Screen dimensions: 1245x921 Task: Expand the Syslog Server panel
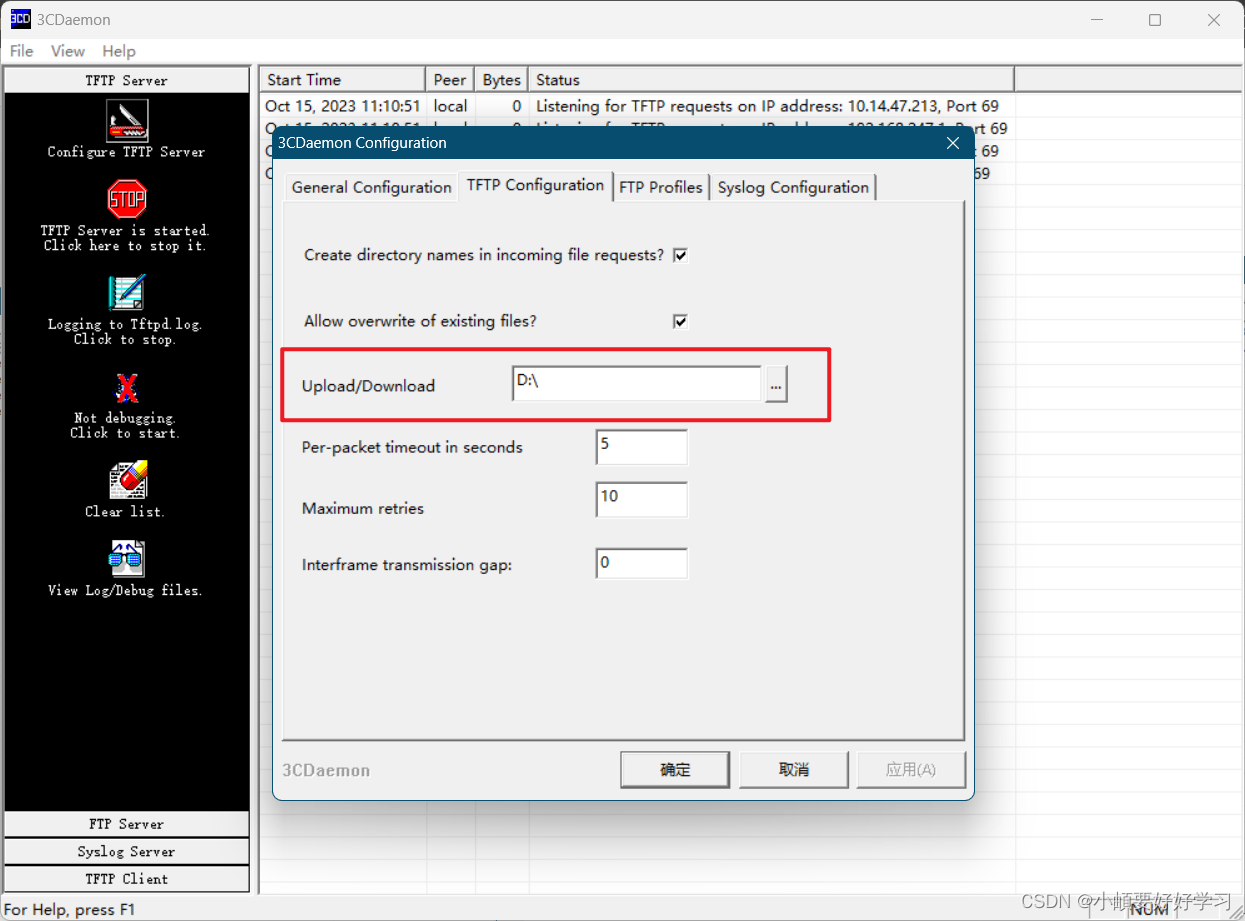coord(126,851)
